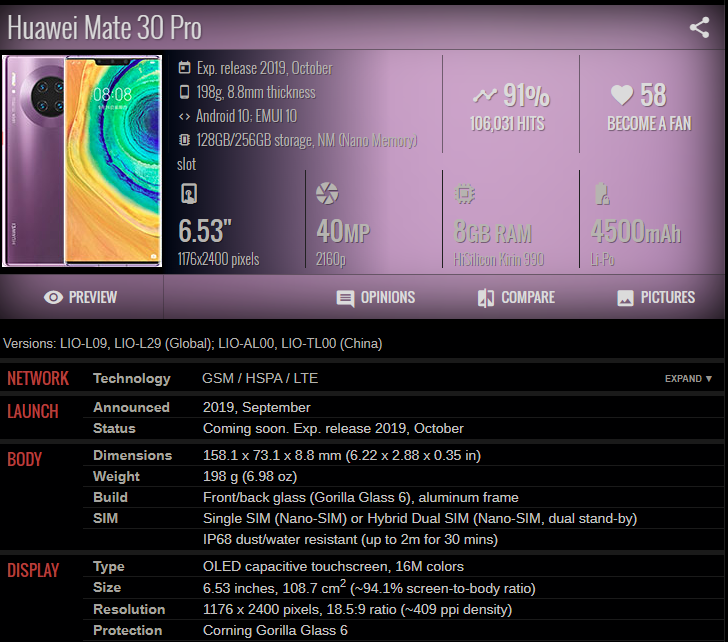Click the NETWORK section heading
This screenshot has height=642, width=728.
pyautogui.click(x=38, y=378)
